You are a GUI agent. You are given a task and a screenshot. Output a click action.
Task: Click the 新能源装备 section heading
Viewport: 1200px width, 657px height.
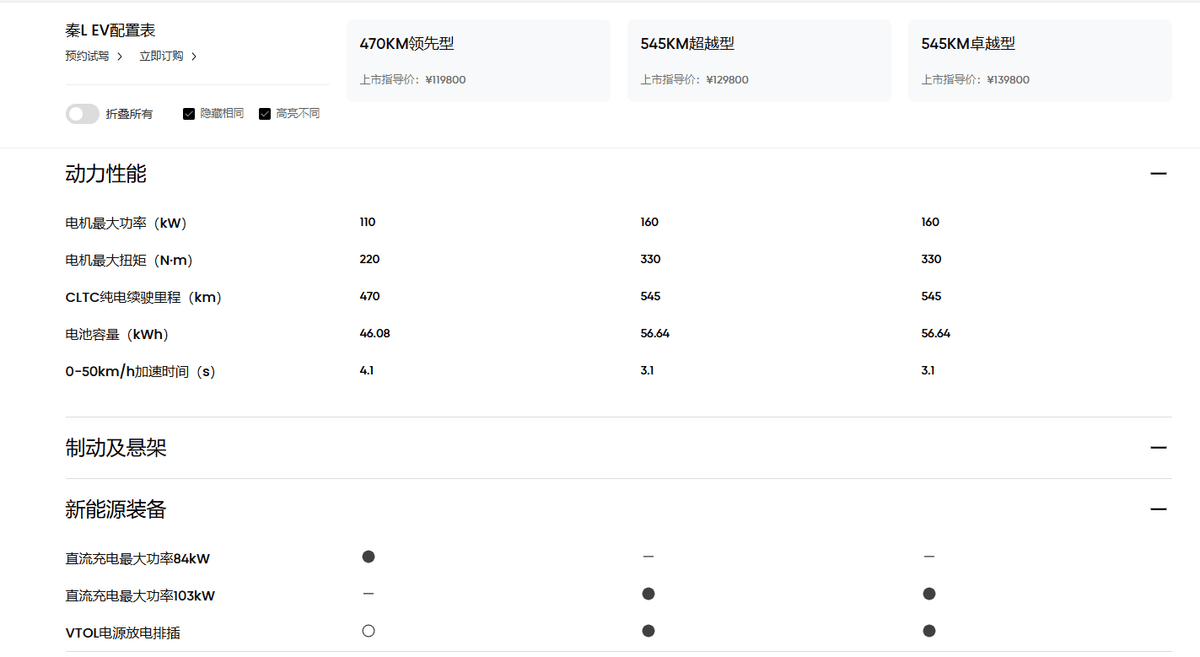point(116,510)
